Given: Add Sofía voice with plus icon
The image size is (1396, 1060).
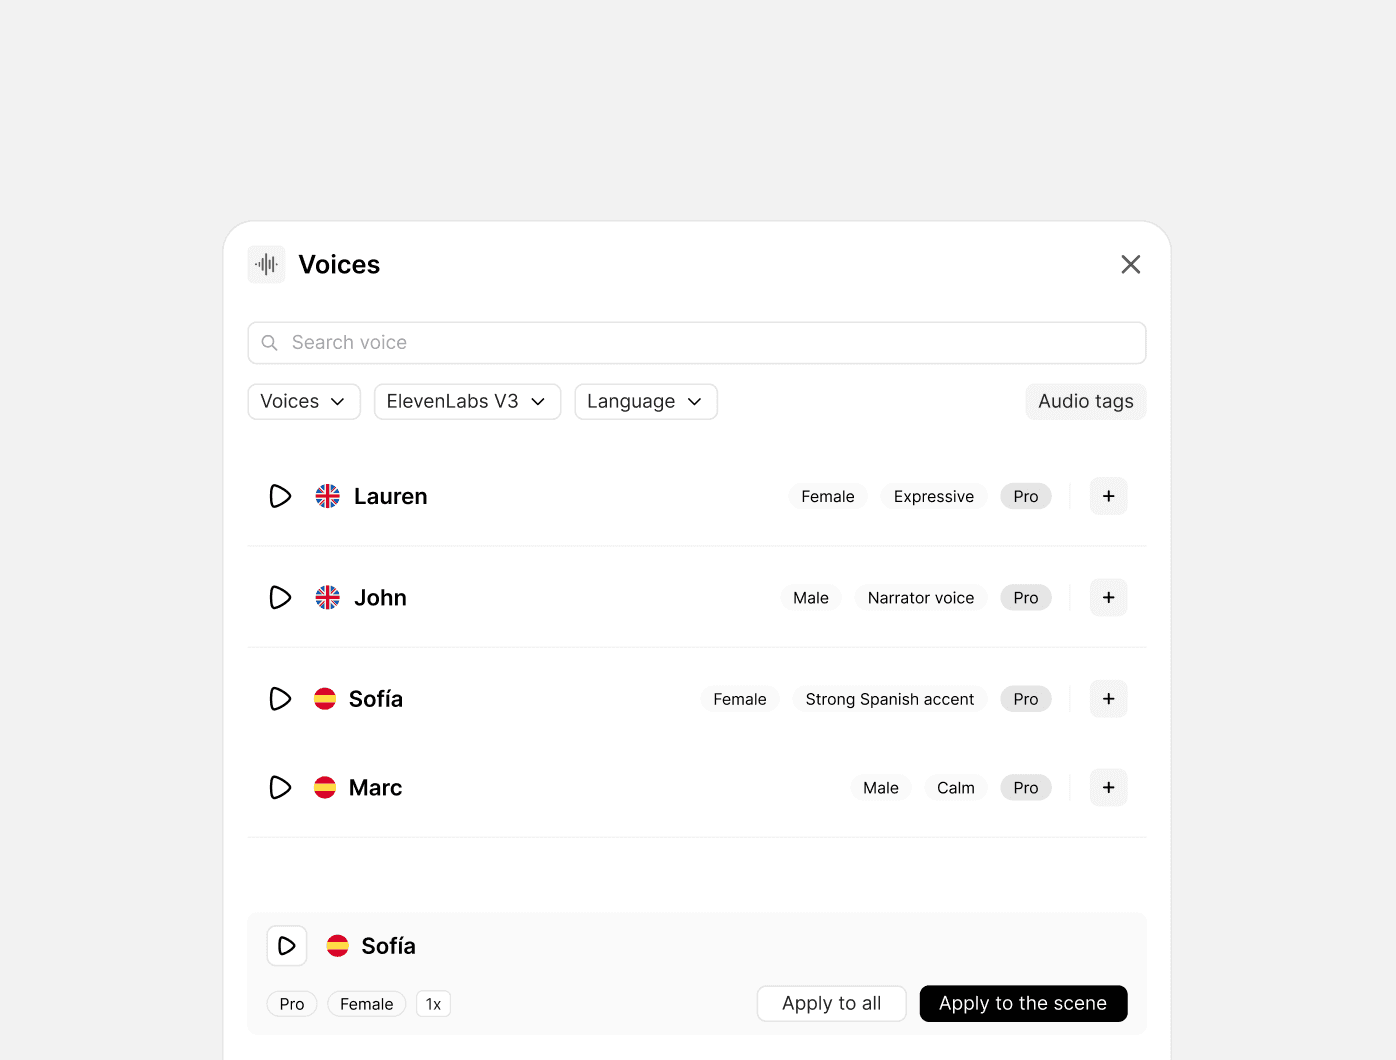Looking at the screenshot, I should click(x=1108, y=699).
